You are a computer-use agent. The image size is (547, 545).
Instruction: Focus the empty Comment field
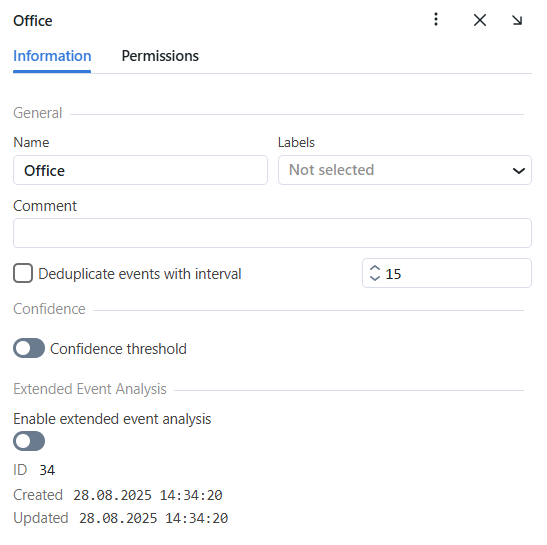tap(272, 233)
